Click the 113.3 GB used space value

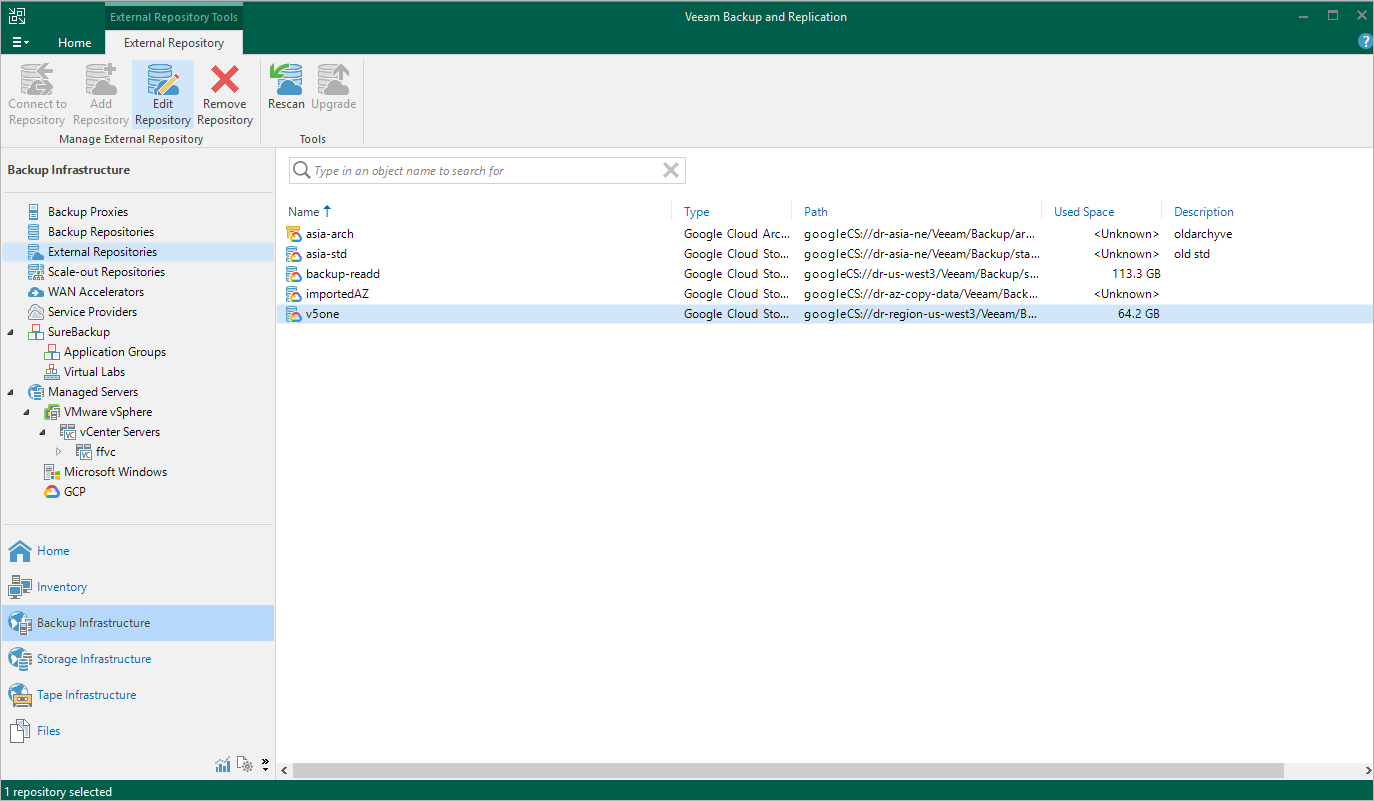[x=1134, y=274]
